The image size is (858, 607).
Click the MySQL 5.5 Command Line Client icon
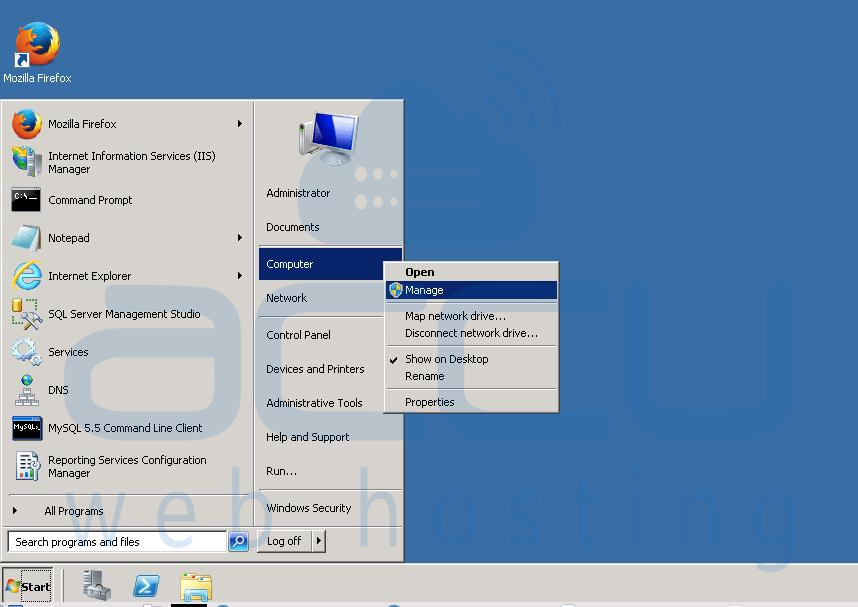coord(27,428)
